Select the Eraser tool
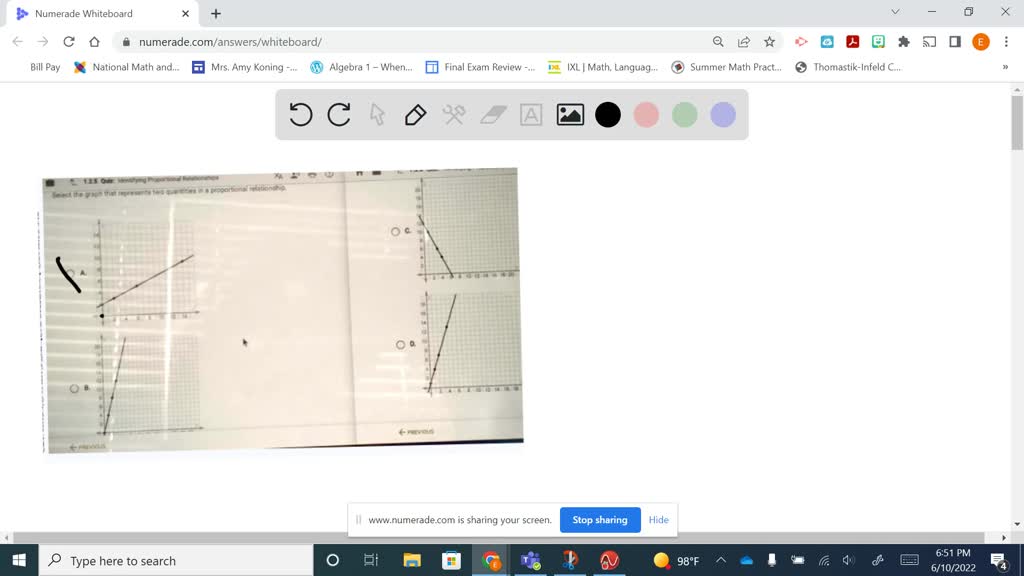Image resolution: width=1024 pixels, height=576 pixels. coord(491,114)
